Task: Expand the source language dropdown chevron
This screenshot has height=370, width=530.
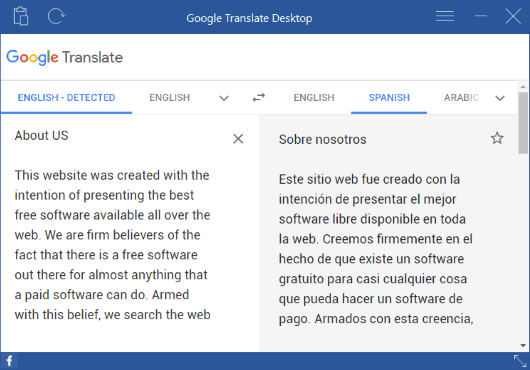Action: [224, 98]
